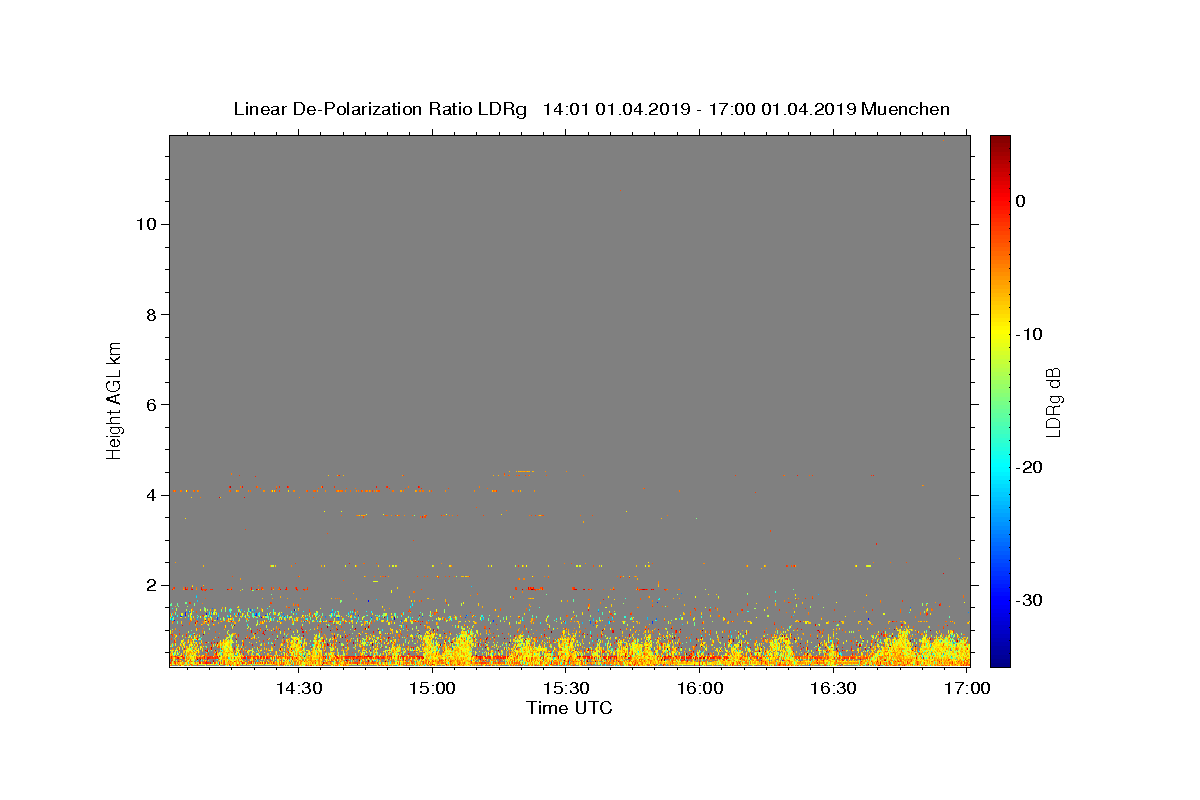
Task: Click the 16:30 time tick label
Action: tap(833, 688)
